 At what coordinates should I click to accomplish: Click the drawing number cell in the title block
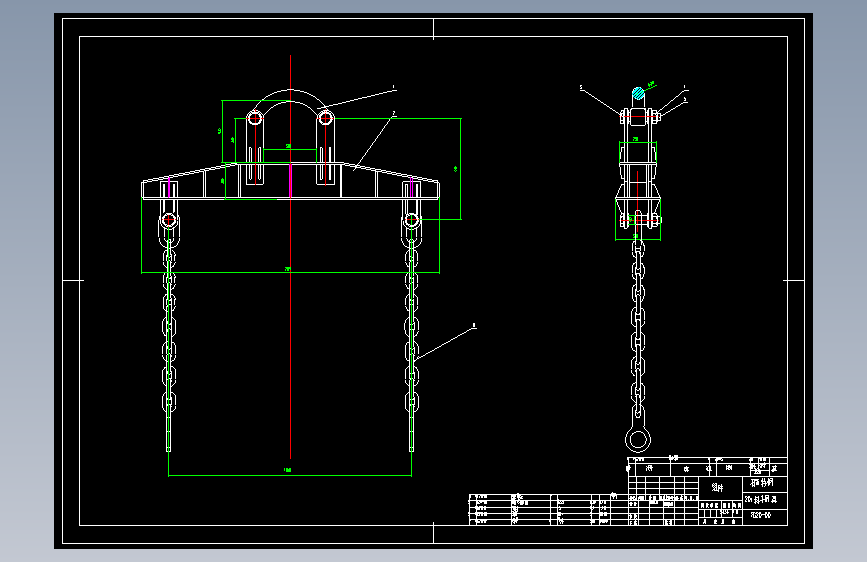click(765, 516)
